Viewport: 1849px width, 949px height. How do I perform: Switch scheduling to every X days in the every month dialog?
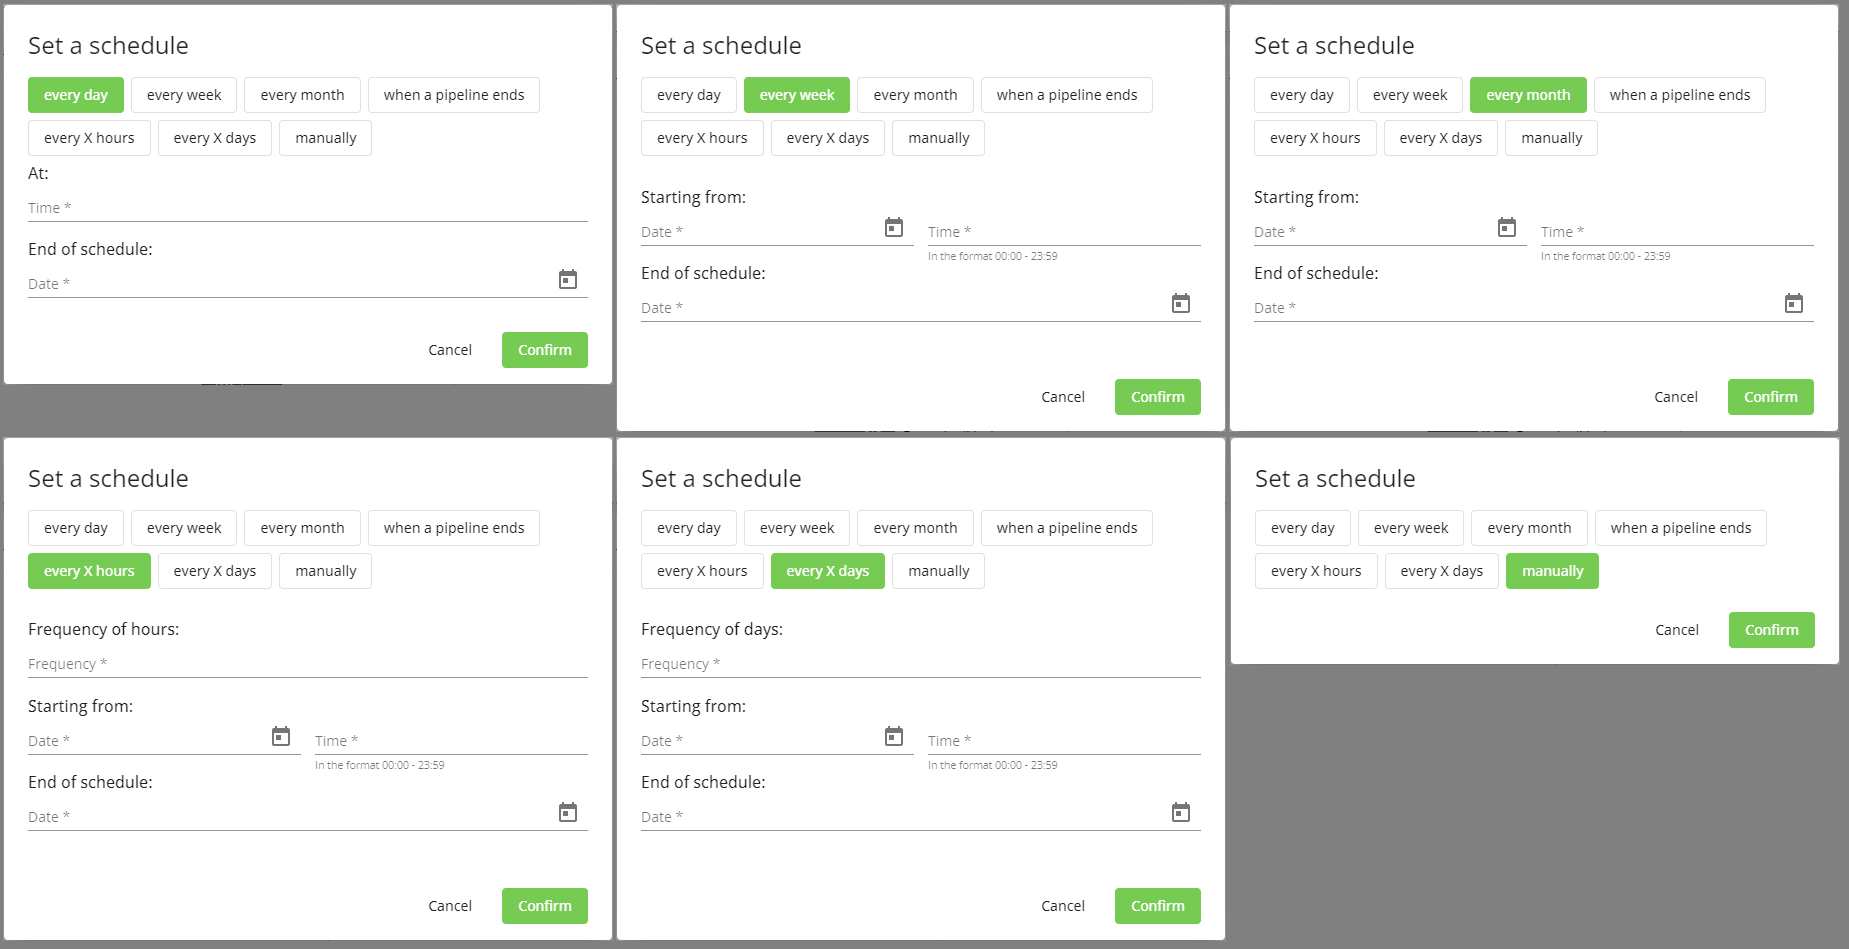[x=1440, y=137]
